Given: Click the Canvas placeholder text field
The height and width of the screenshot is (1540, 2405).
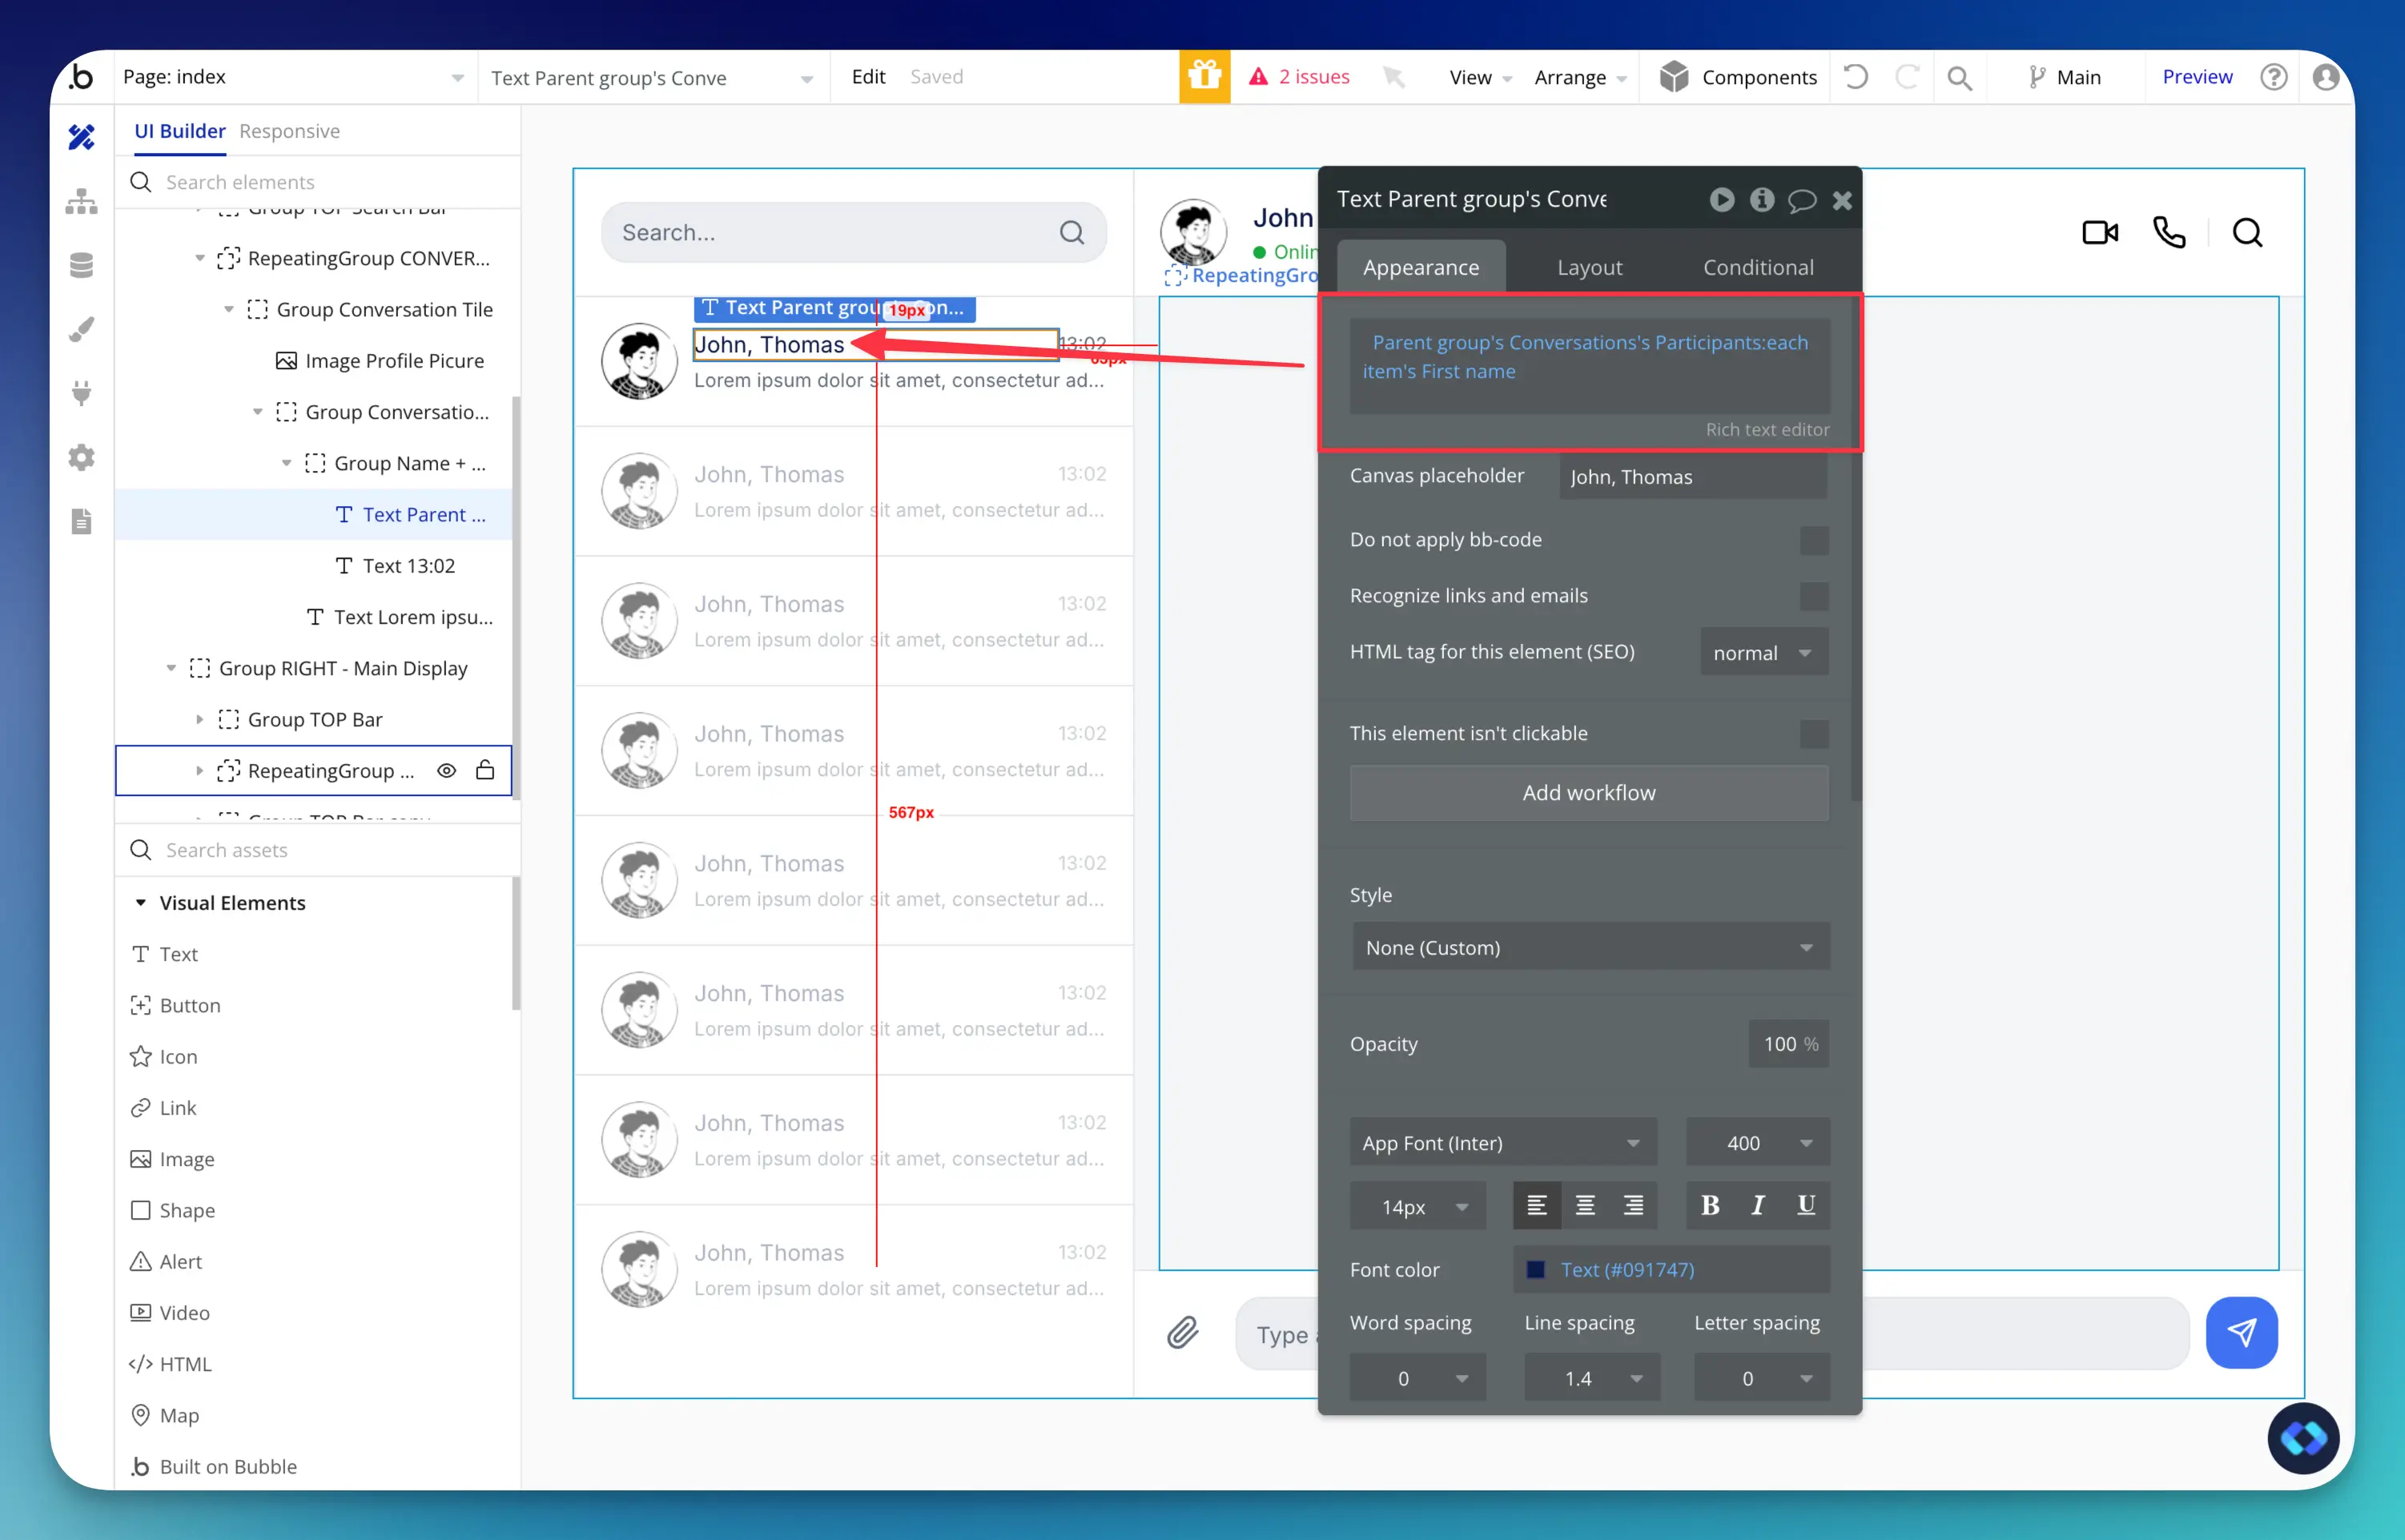Looking at the screenshot, I should tap(1693, 477).
